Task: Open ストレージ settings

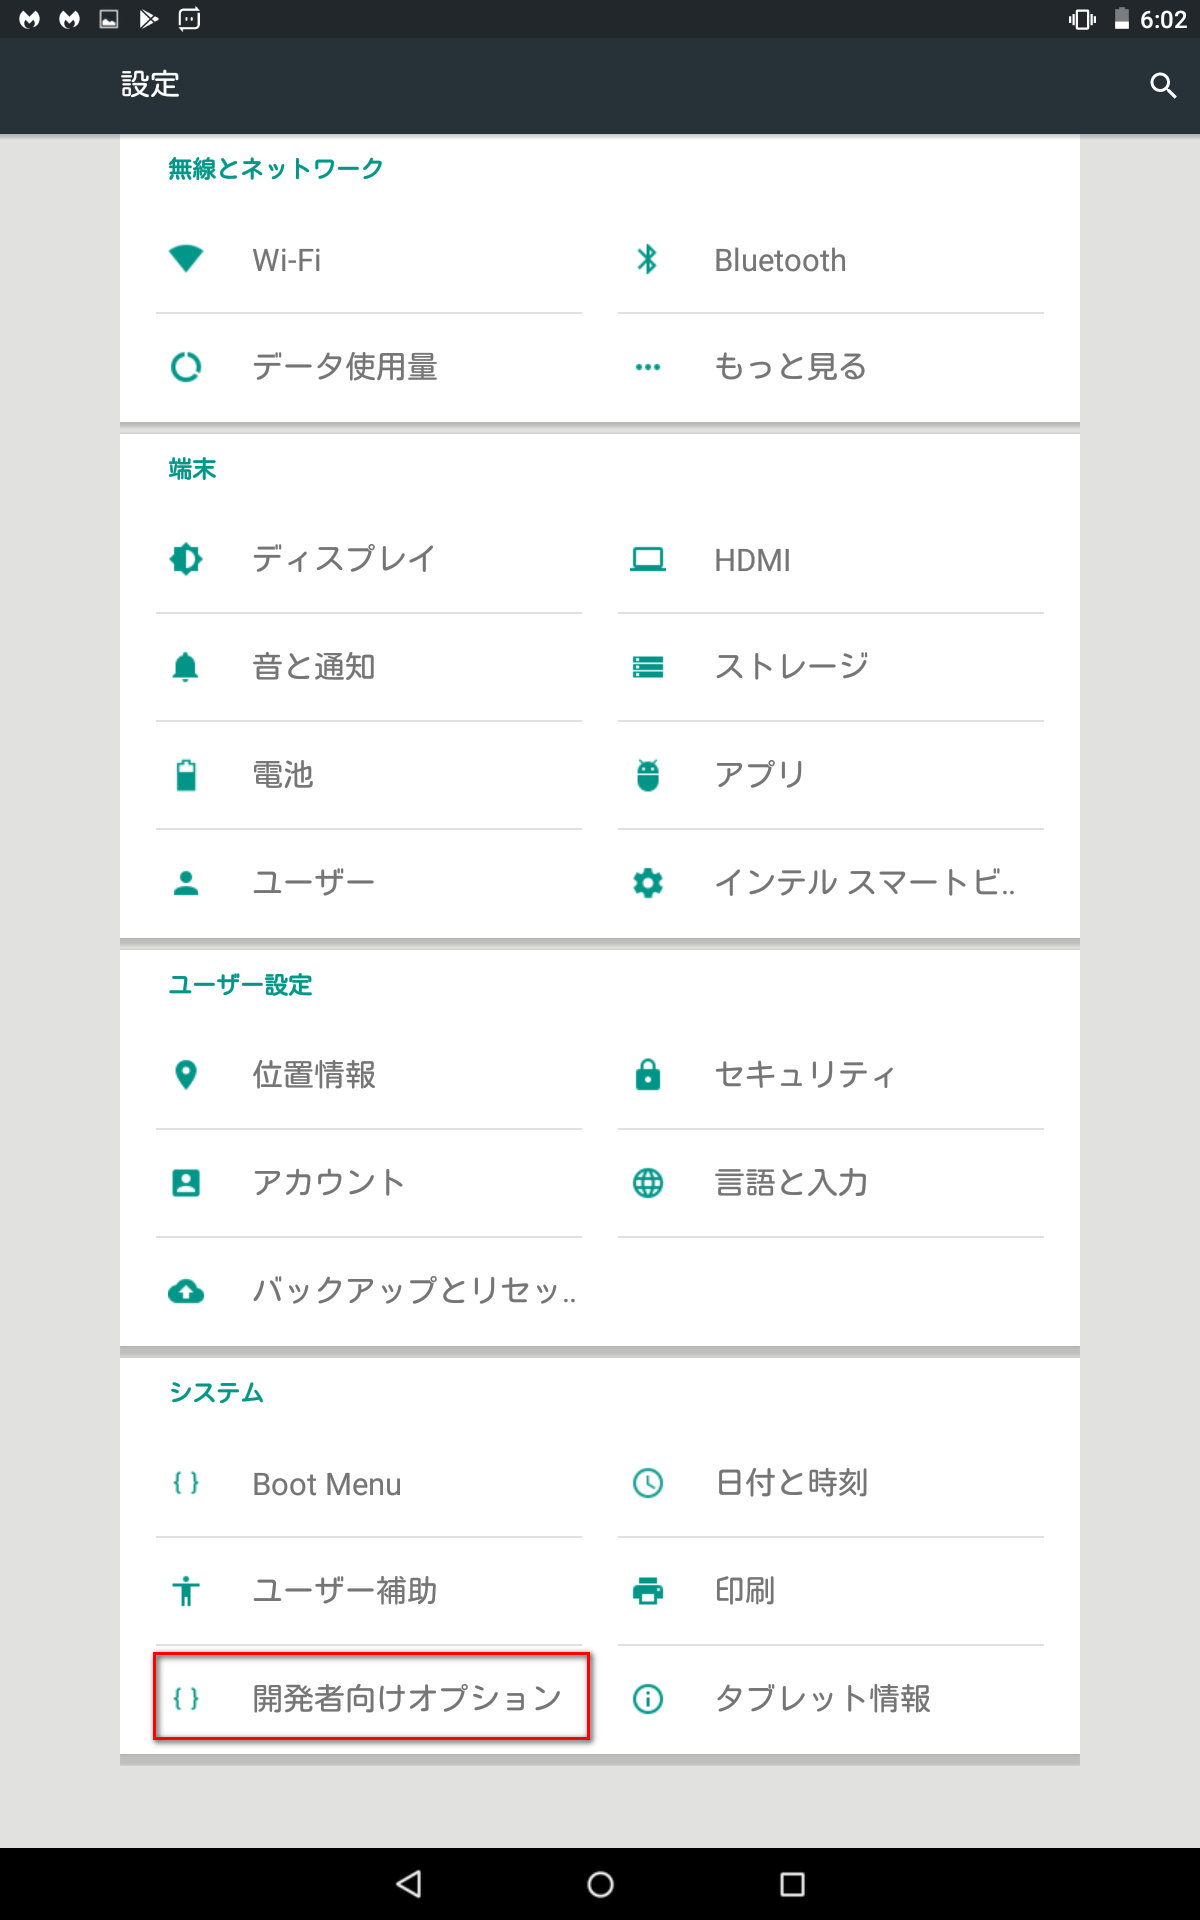Action: 791,667
